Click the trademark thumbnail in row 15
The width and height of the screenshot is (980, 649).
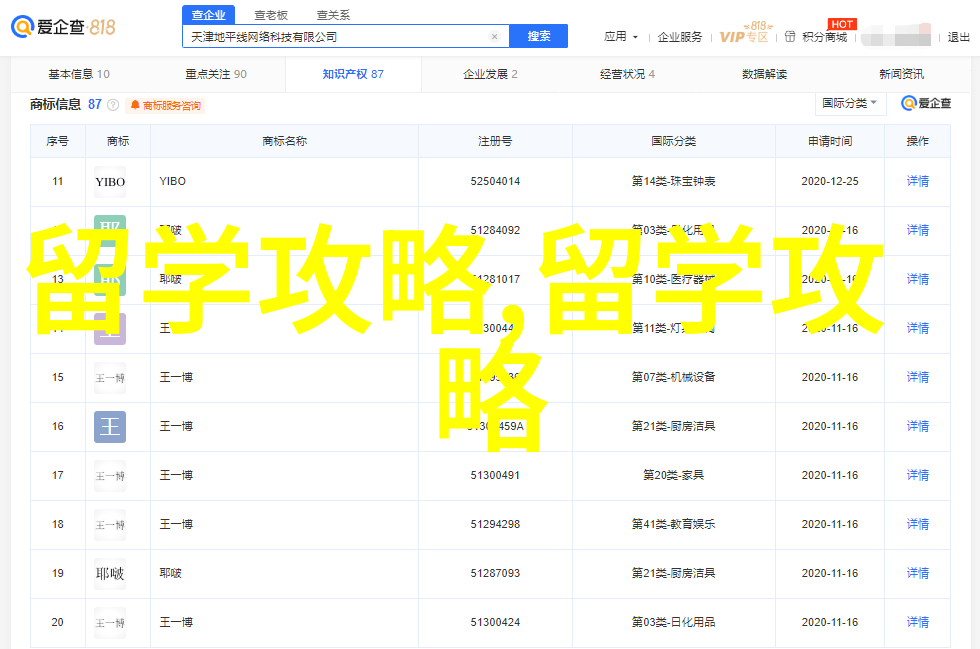click(110, 378)
